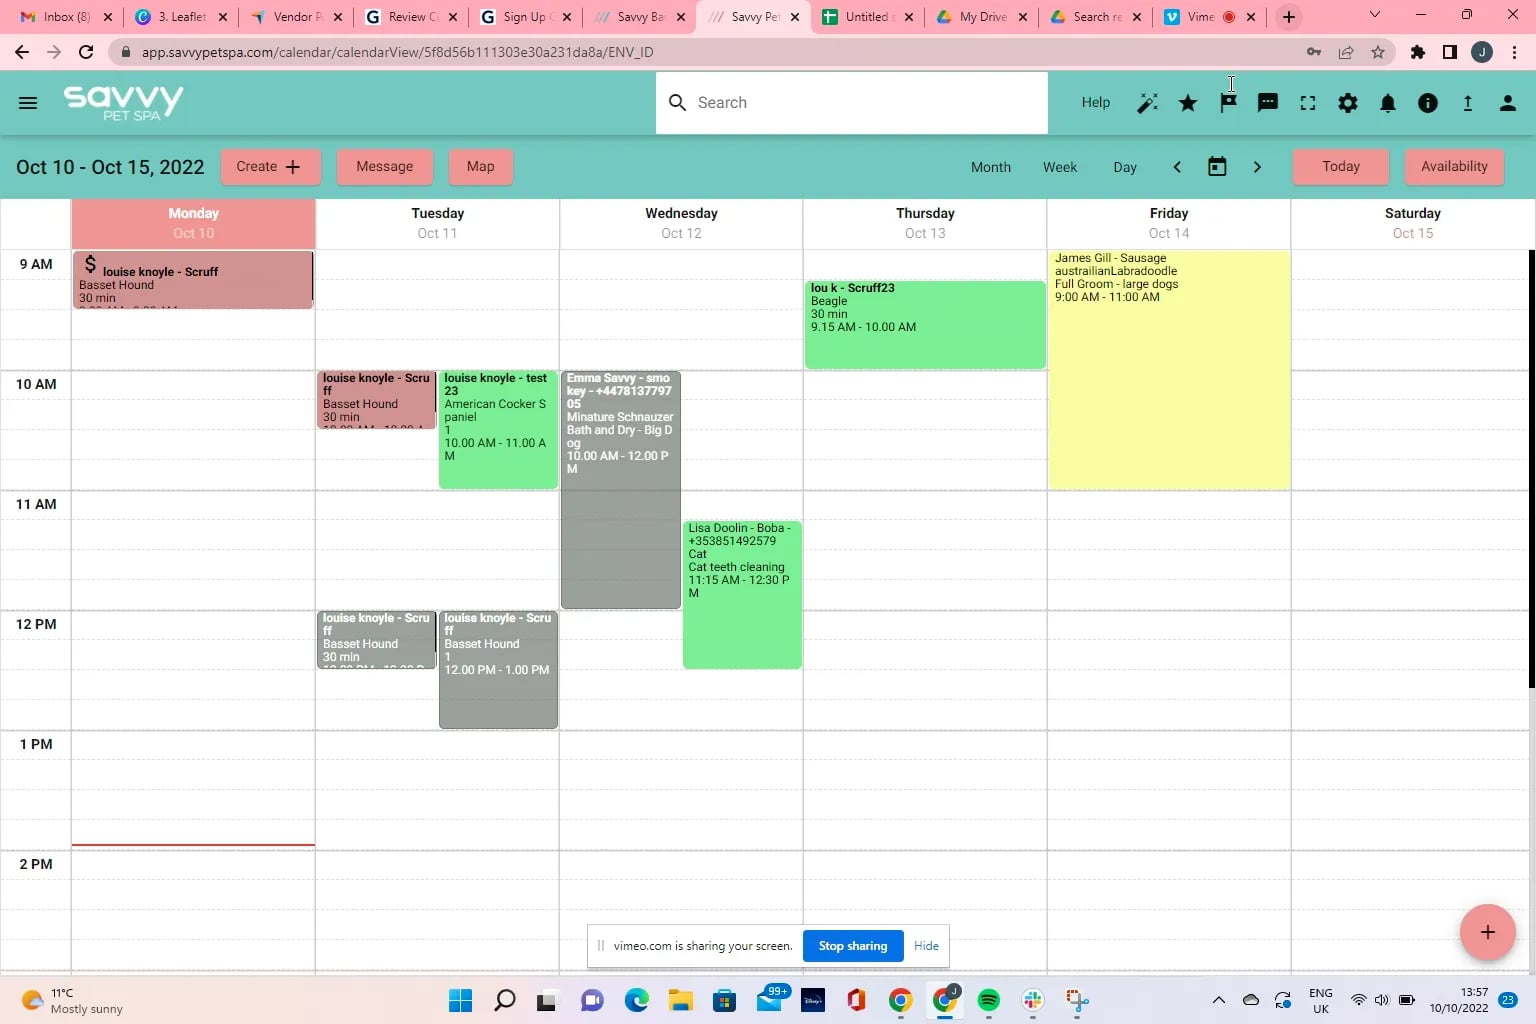Switch to Week view
Viewport: 1536px width, 1024px height.
tap(1060, 167)
